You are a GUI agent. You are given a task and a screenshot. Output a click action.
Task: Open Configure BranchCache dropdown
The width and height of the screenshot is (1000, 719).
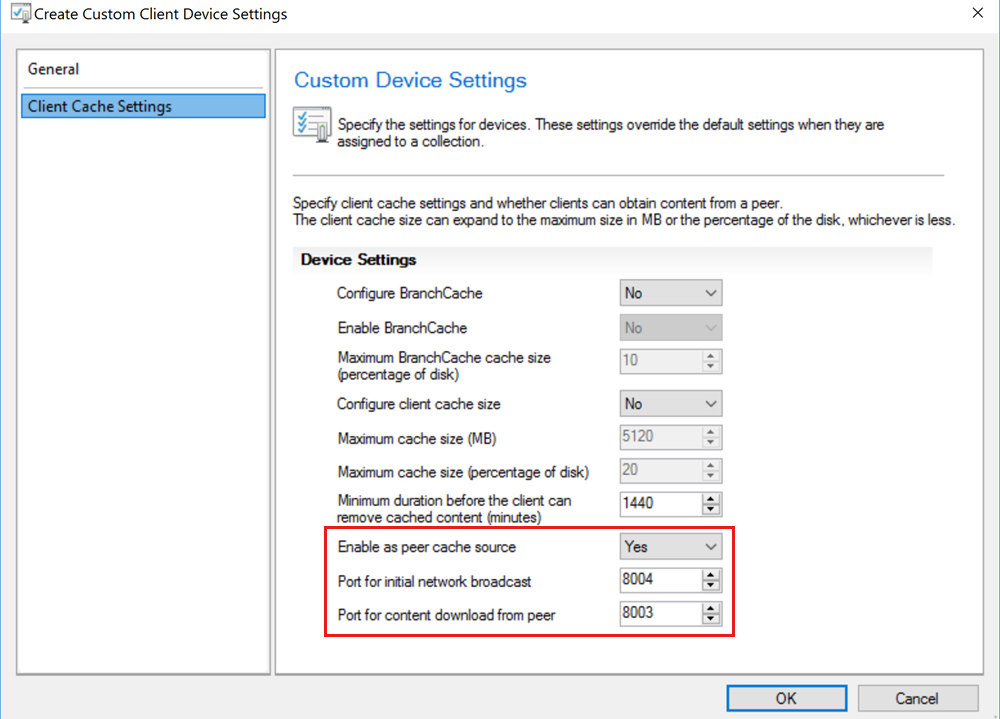(670, 293)
